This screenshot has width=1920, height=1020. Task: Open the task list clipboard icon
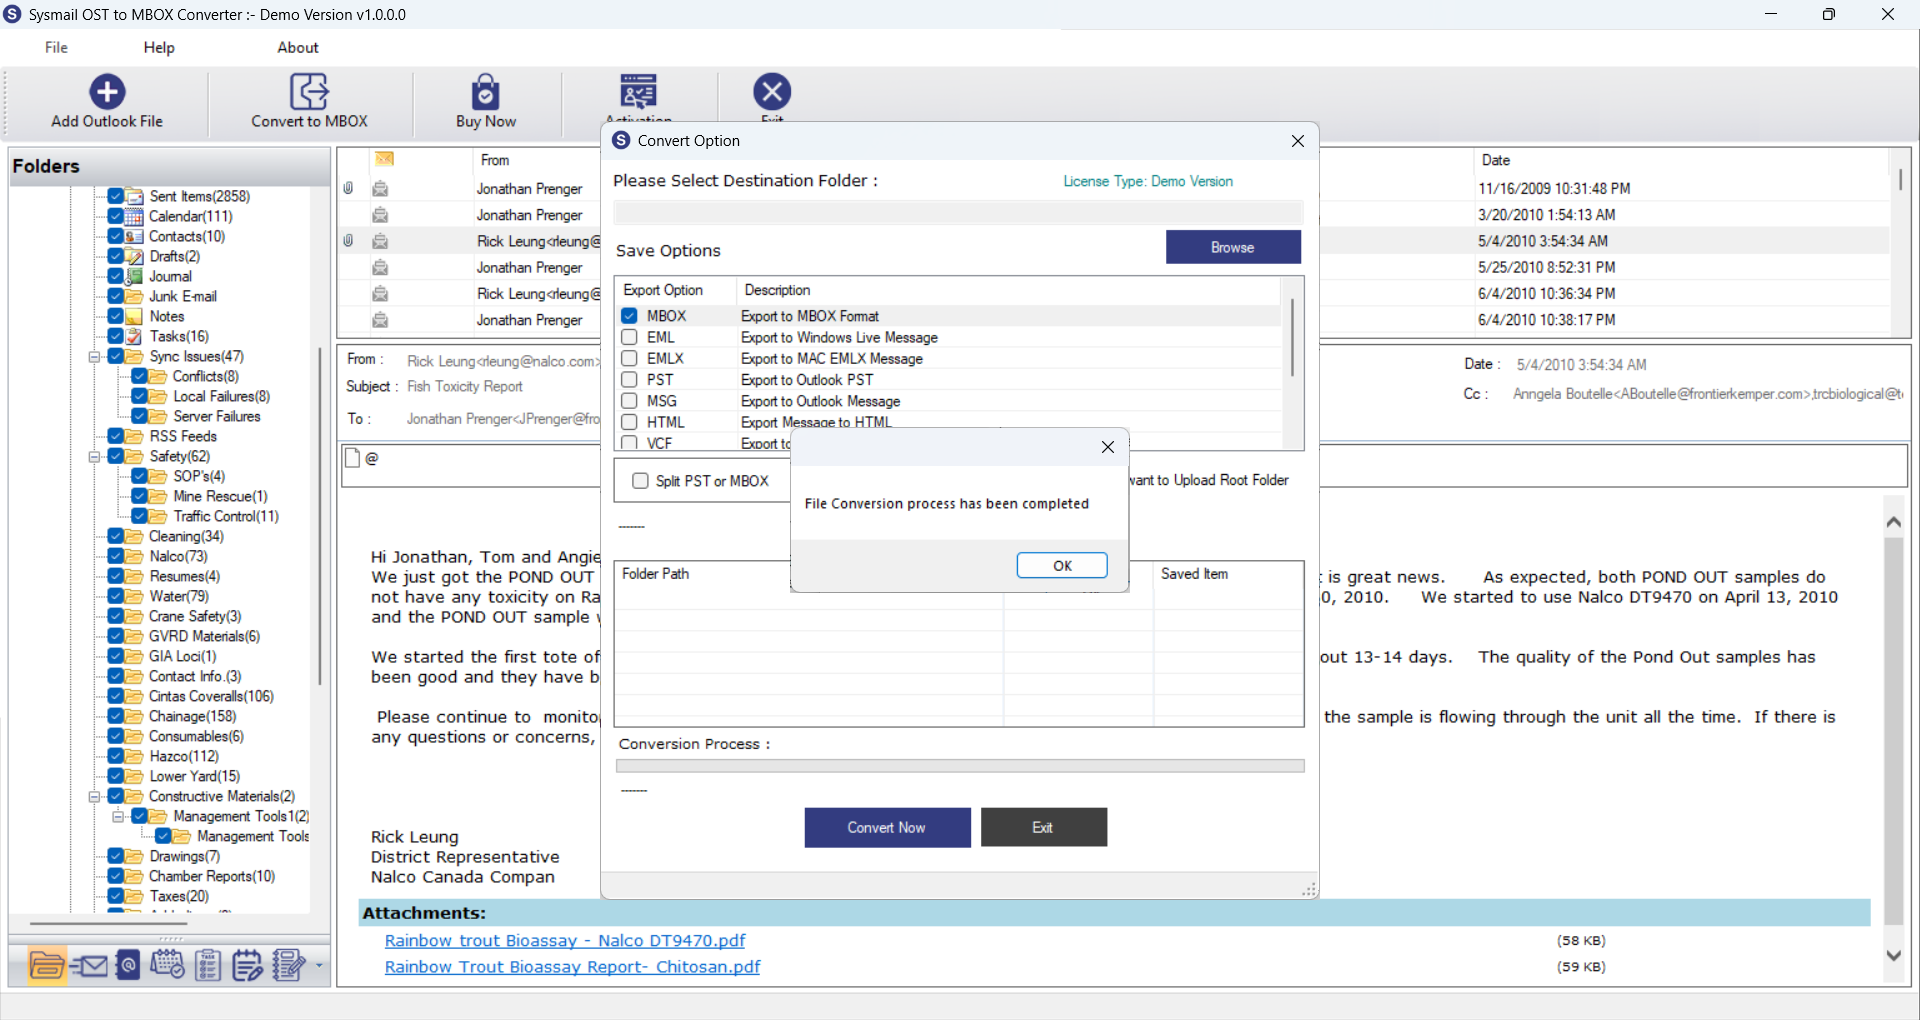pos(208,965)
